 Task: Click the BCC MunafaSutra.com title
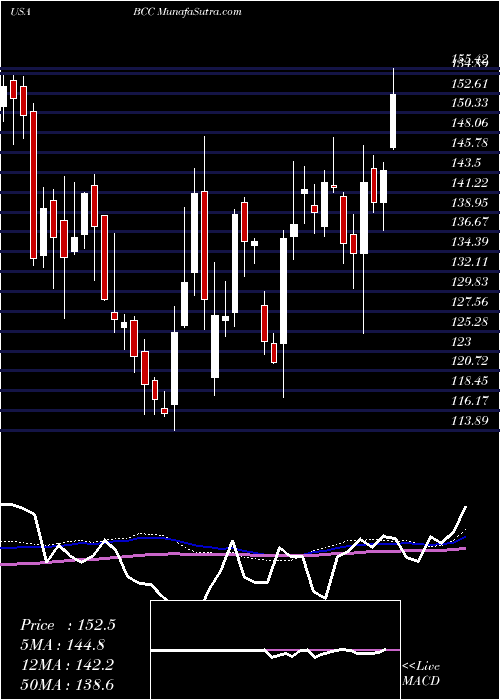tap(187, 12)
